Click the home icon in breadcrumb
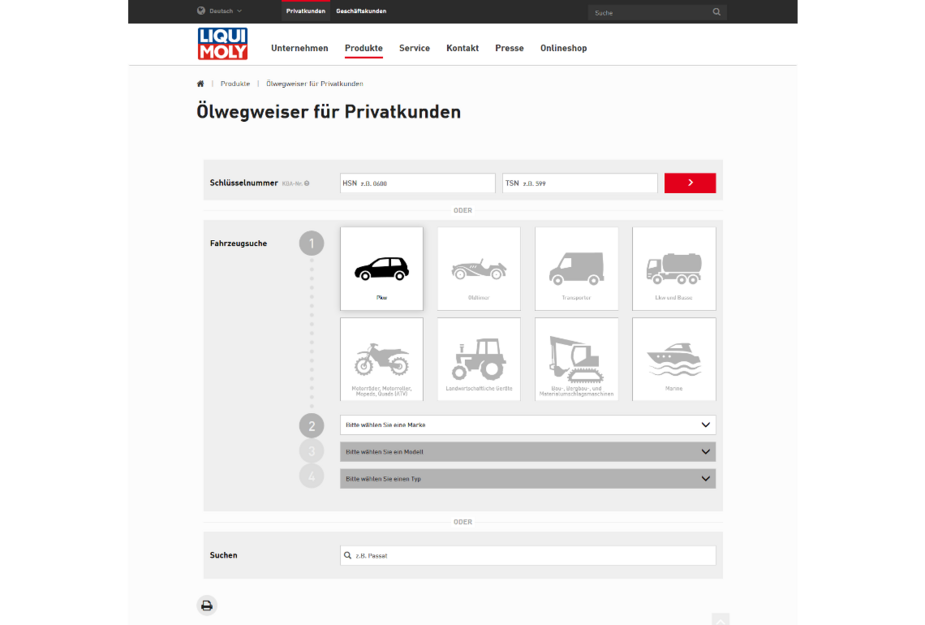 point(201,84)
